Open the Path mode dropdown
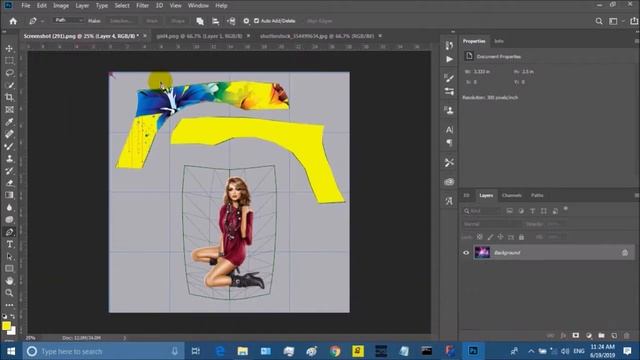This screenshot has width=640, height=360. (68, 20)
